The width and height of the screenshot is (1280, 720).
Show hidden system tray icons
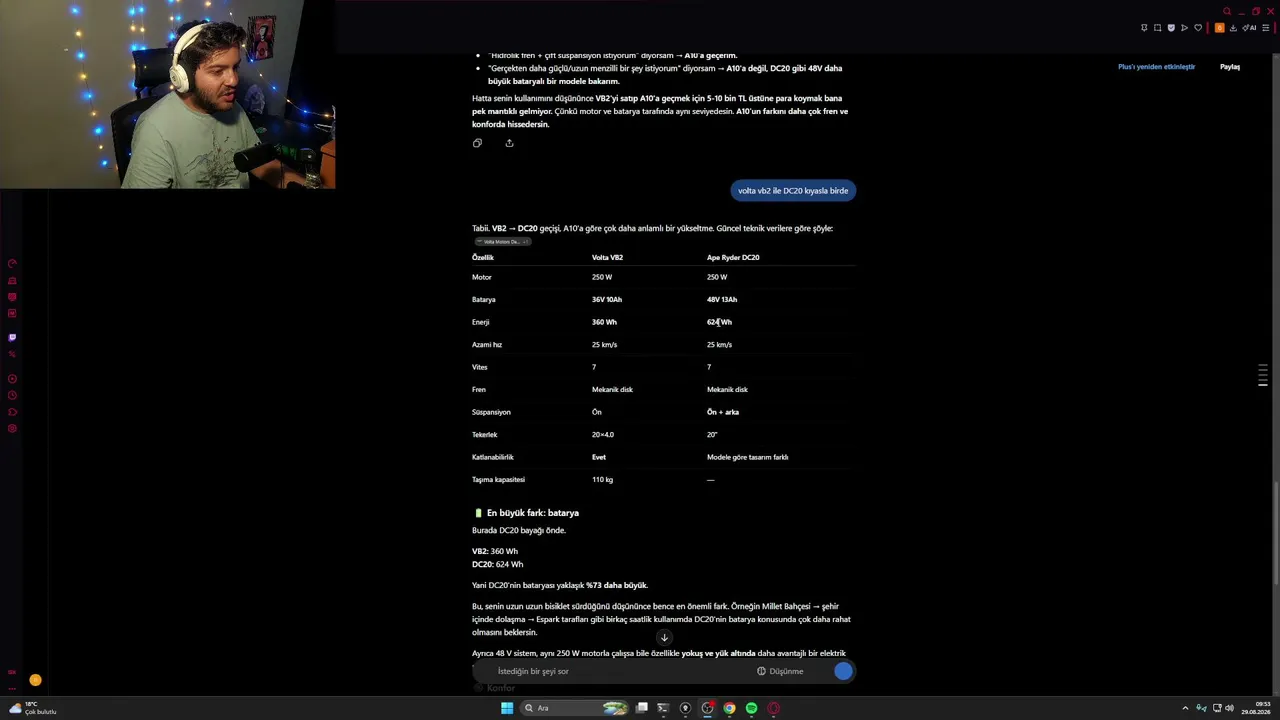click(1185, 708)
